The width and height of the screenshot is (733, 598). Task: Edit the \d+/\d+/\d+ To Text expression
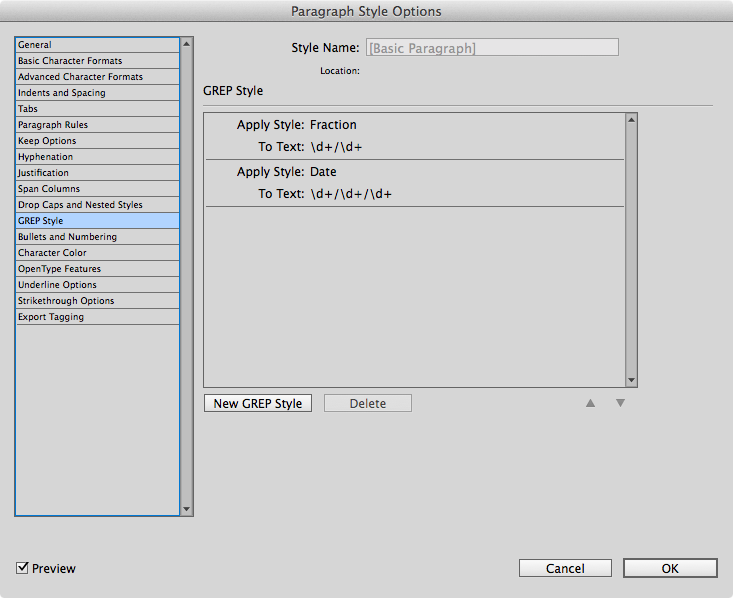point(351,194)
